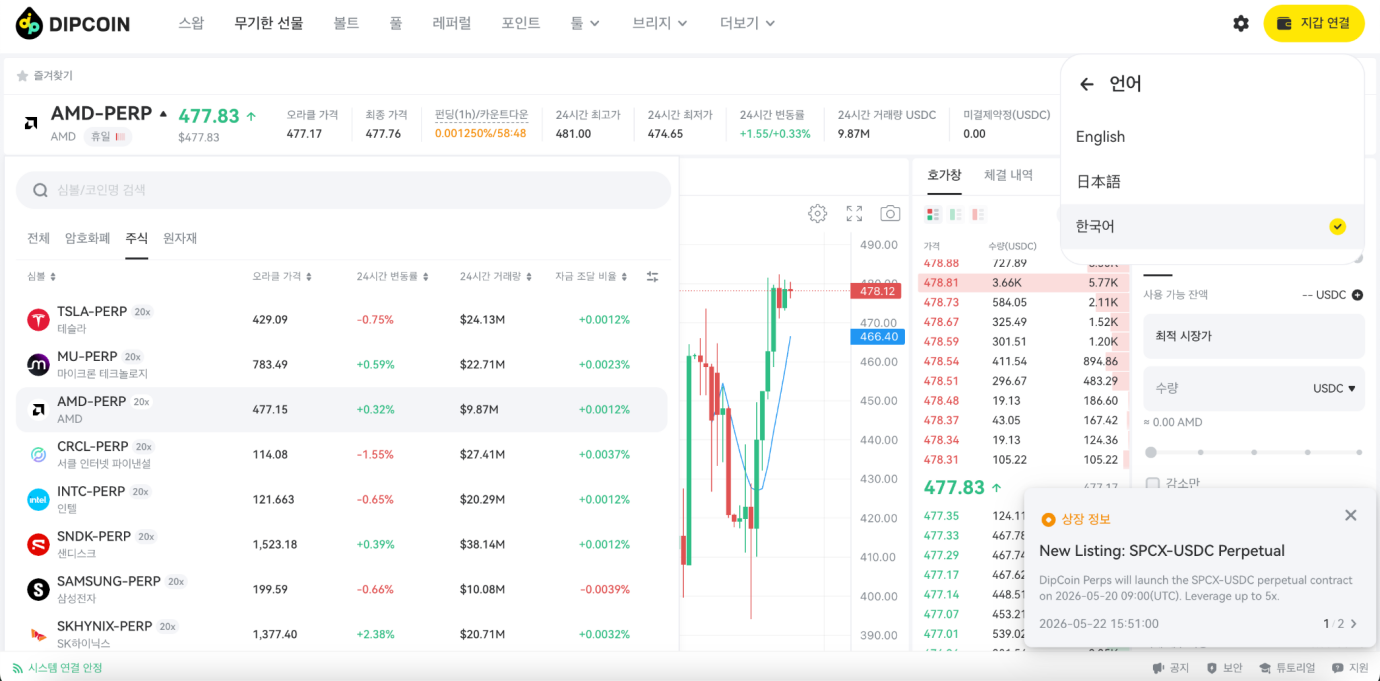
Task: Open the 풀 pool page
Action: point(396,23)
